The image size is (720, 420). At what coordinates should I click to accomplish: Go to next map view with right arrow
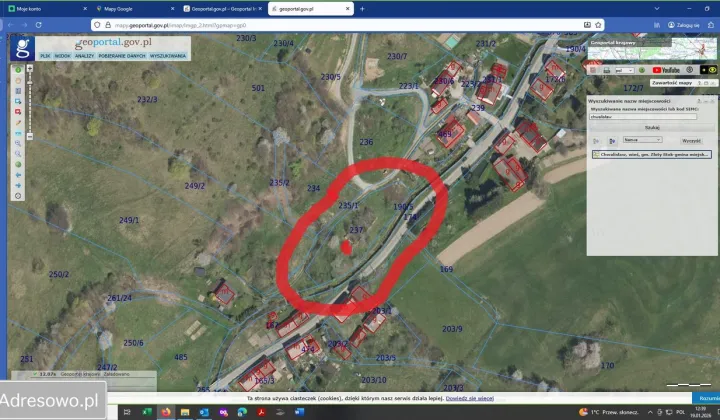click(x=18, y=185)
